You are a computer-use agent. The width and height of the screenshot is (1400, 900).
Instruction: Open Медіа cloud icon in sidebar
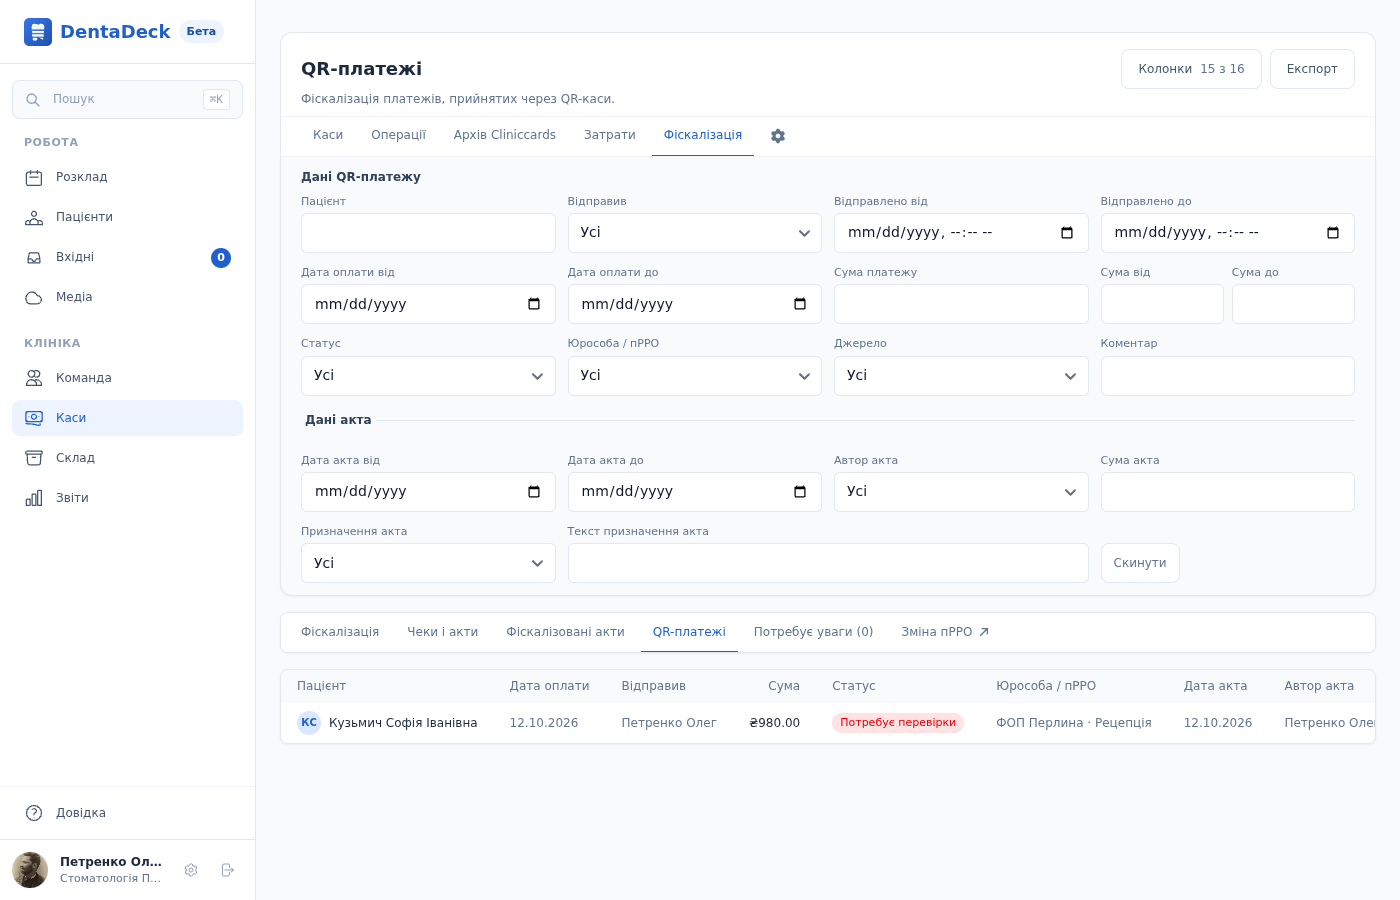[x=34, y=298]
